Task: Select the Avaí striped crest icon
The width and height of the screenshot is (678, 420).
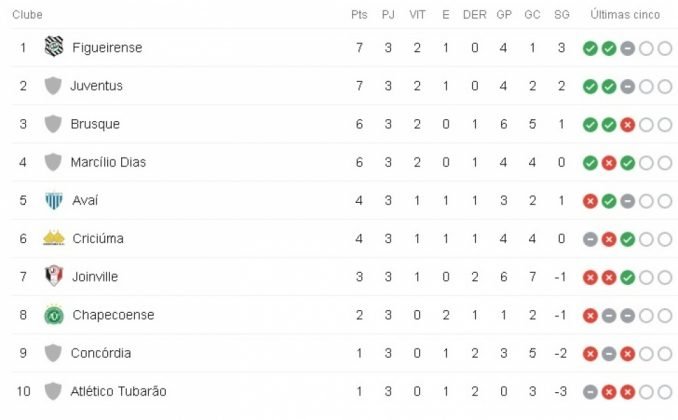Action: (x=54, y=201)
